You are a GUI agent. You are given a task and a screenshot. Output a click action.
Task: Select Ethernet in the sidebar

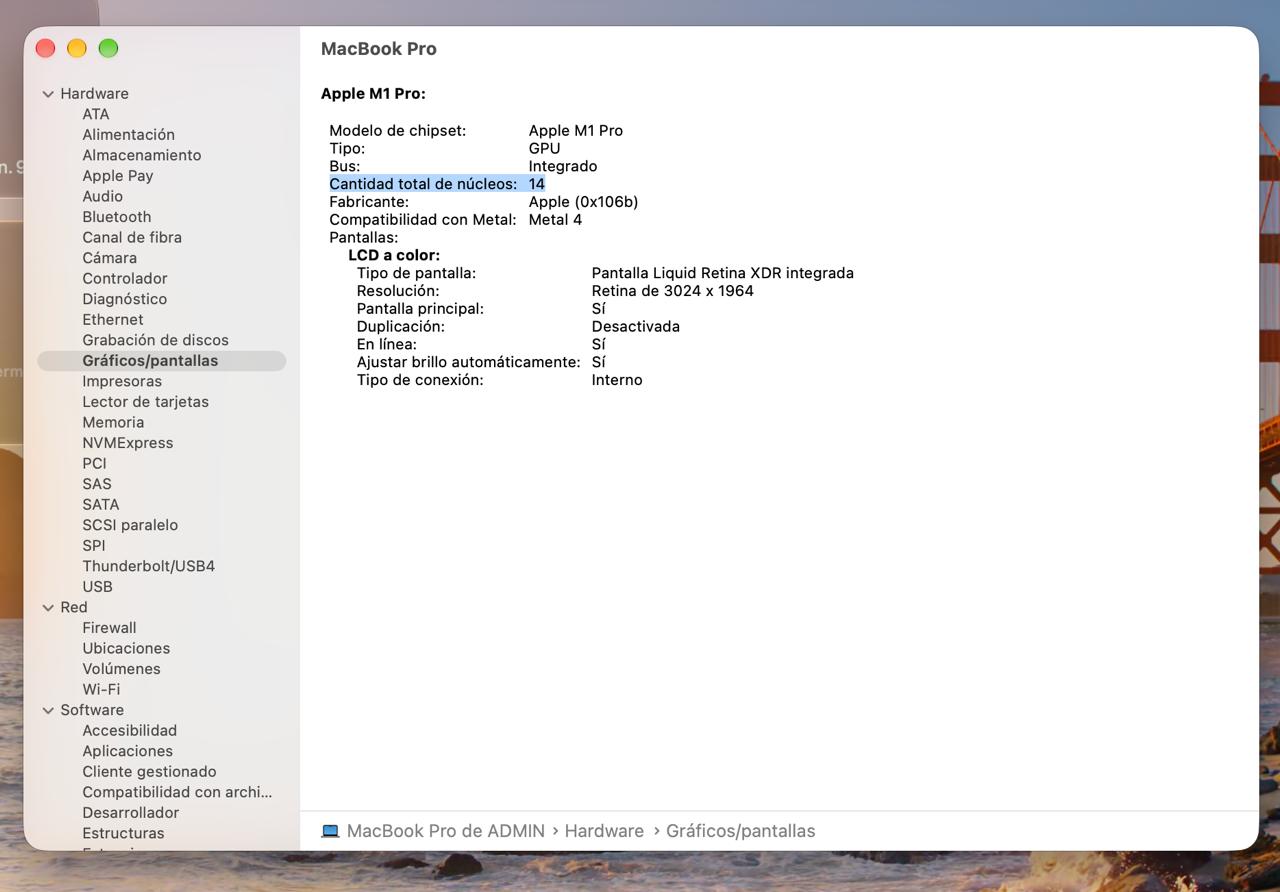112,320
